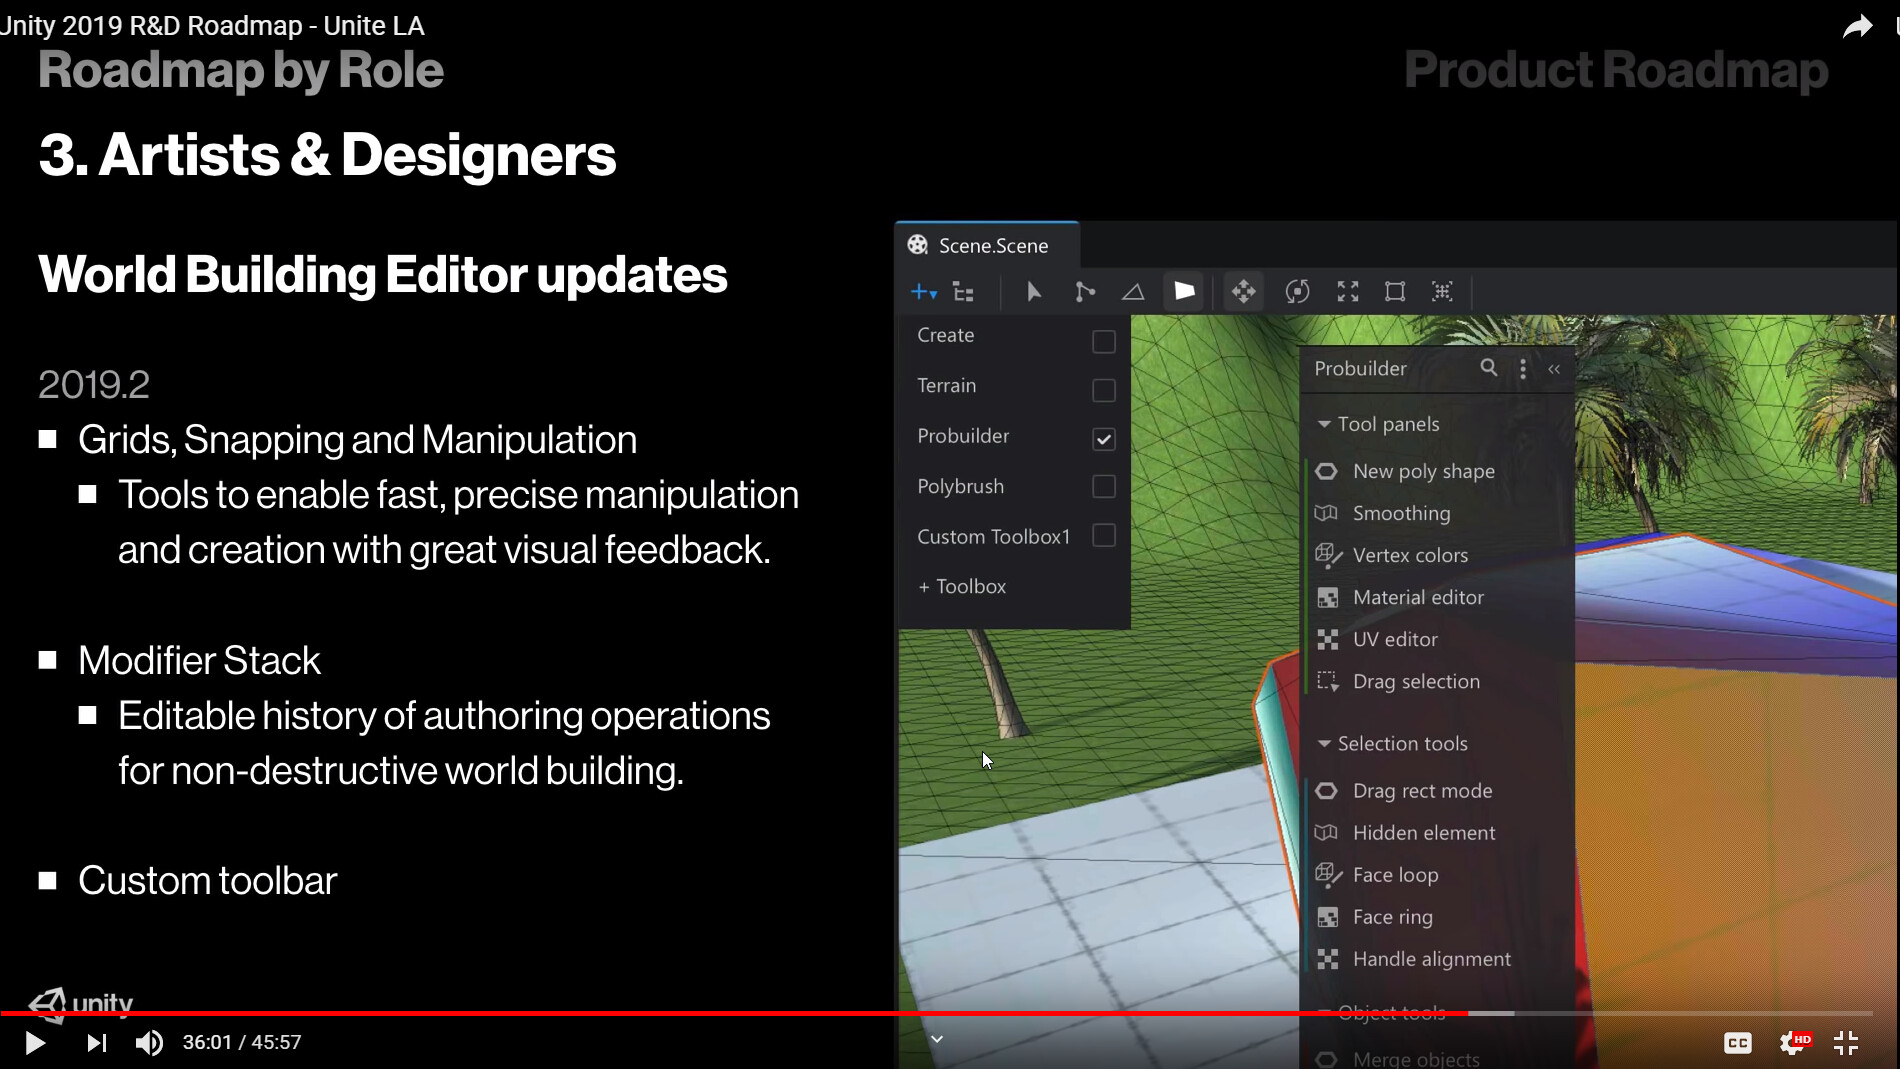Click Drag rect mode label
Viewport: 1900px width, 1069px height.
click(x=1422, y=791)
